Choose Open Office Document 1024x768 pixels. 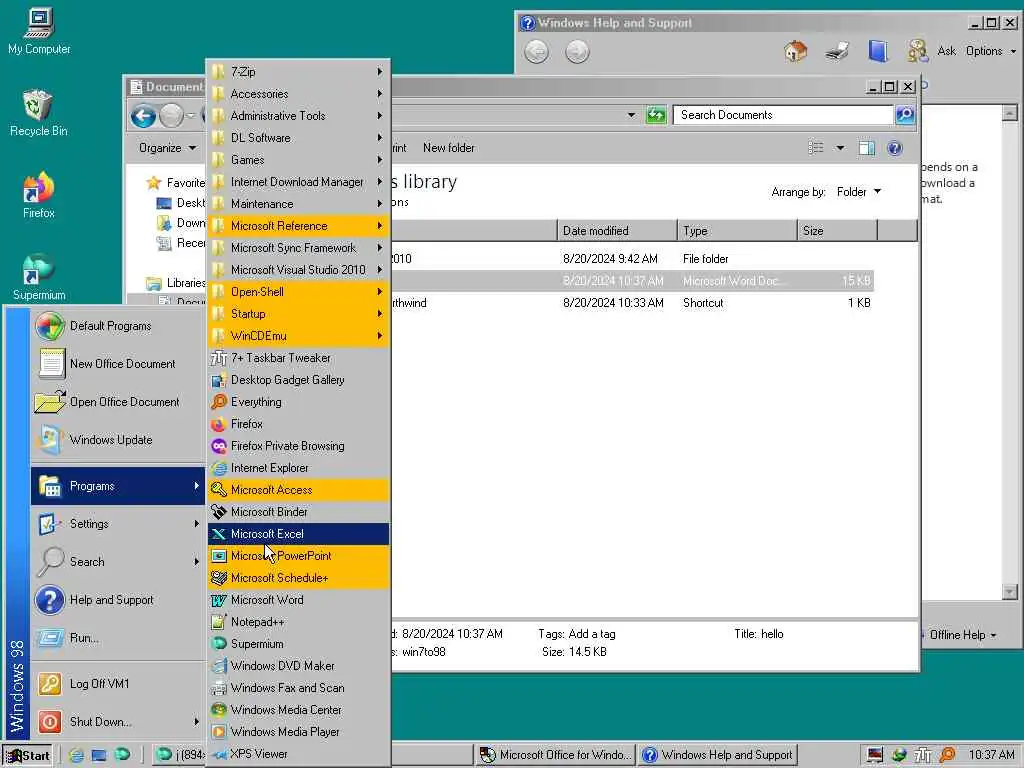118,402
